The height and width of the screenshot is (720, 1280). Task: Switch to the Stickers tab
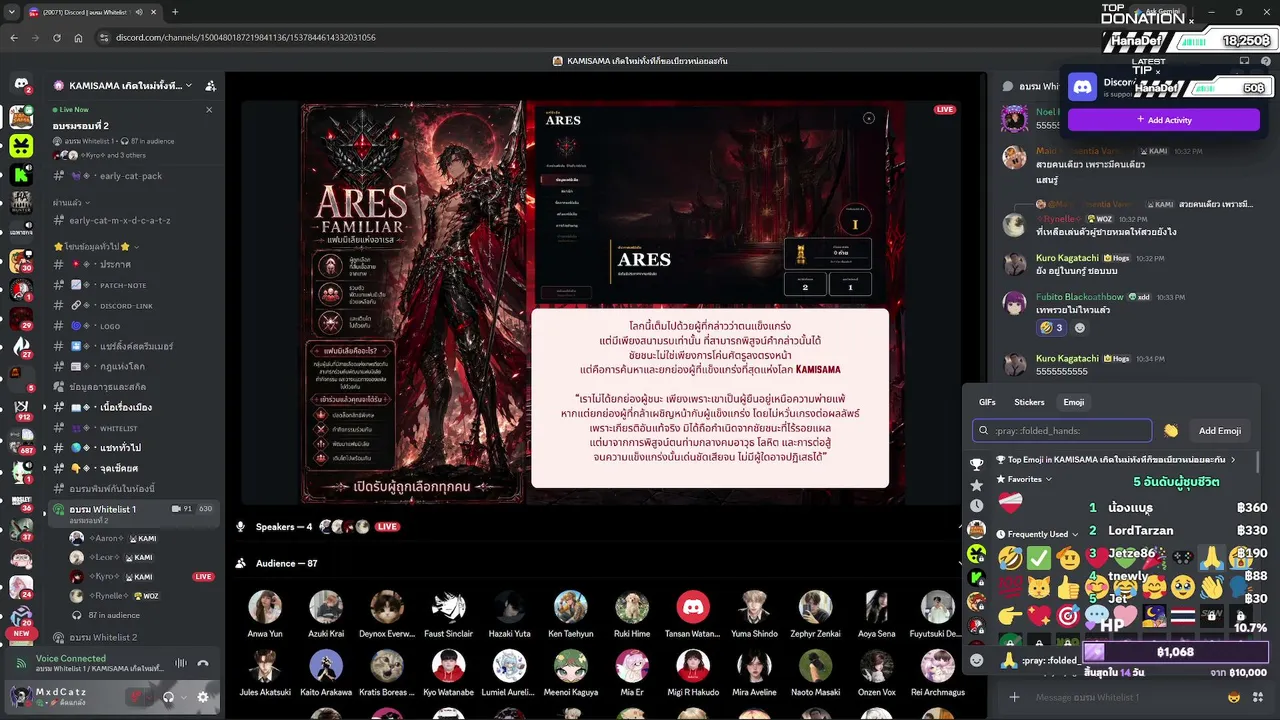(x=1029, y=402)
